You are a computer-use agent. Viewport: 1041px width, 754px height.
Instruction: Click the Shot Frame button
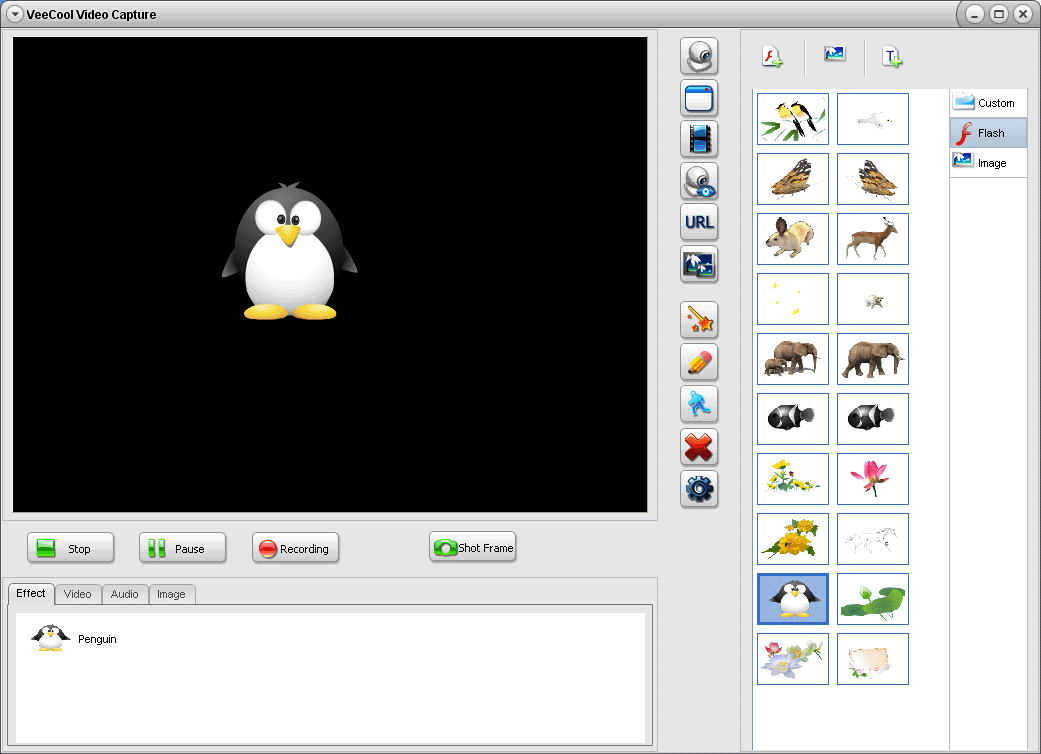tap(473, 548)
